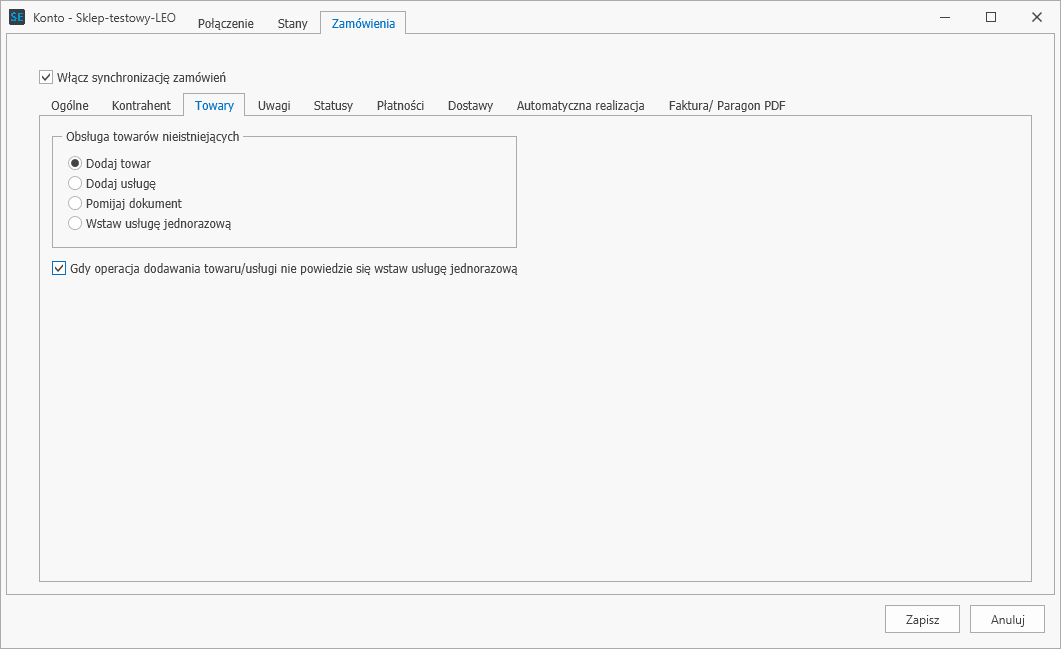Image resolution: width=1061 pixels, height=649 pixels.
Task: Switch to the Kontrahent sub-tab
Action: [x=141, y=106]
